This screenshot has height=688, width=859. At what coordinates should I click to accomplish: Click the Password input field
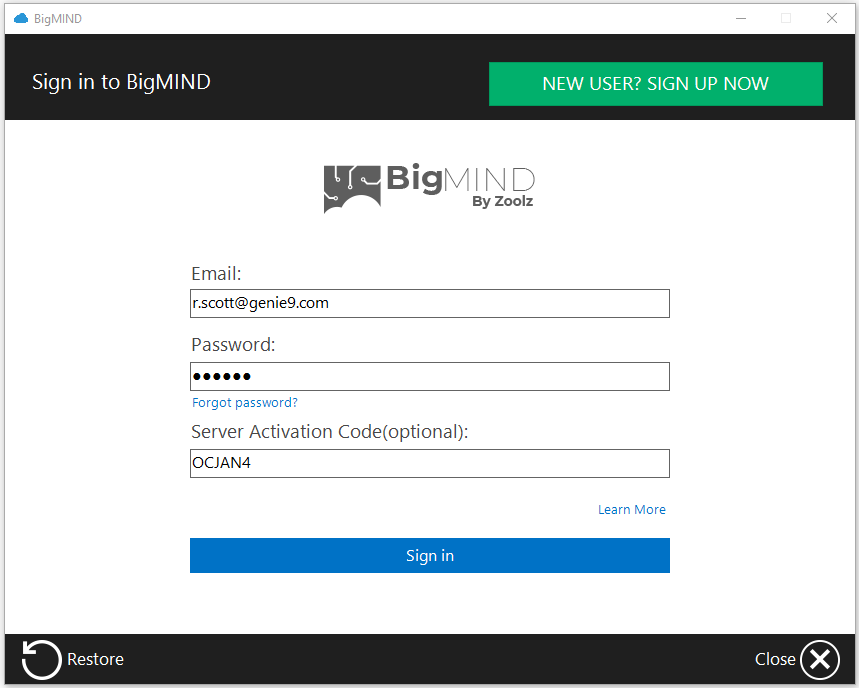(429, 376)
